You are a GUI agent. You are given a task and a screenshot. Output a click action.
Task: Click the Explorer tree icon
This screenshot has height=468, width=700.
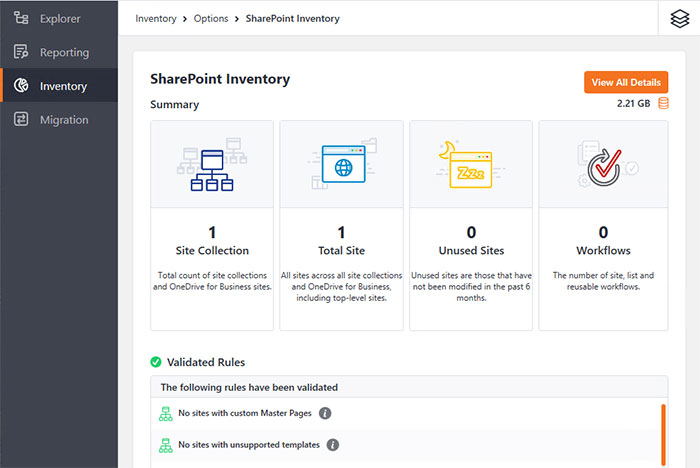tap(21, 18)
